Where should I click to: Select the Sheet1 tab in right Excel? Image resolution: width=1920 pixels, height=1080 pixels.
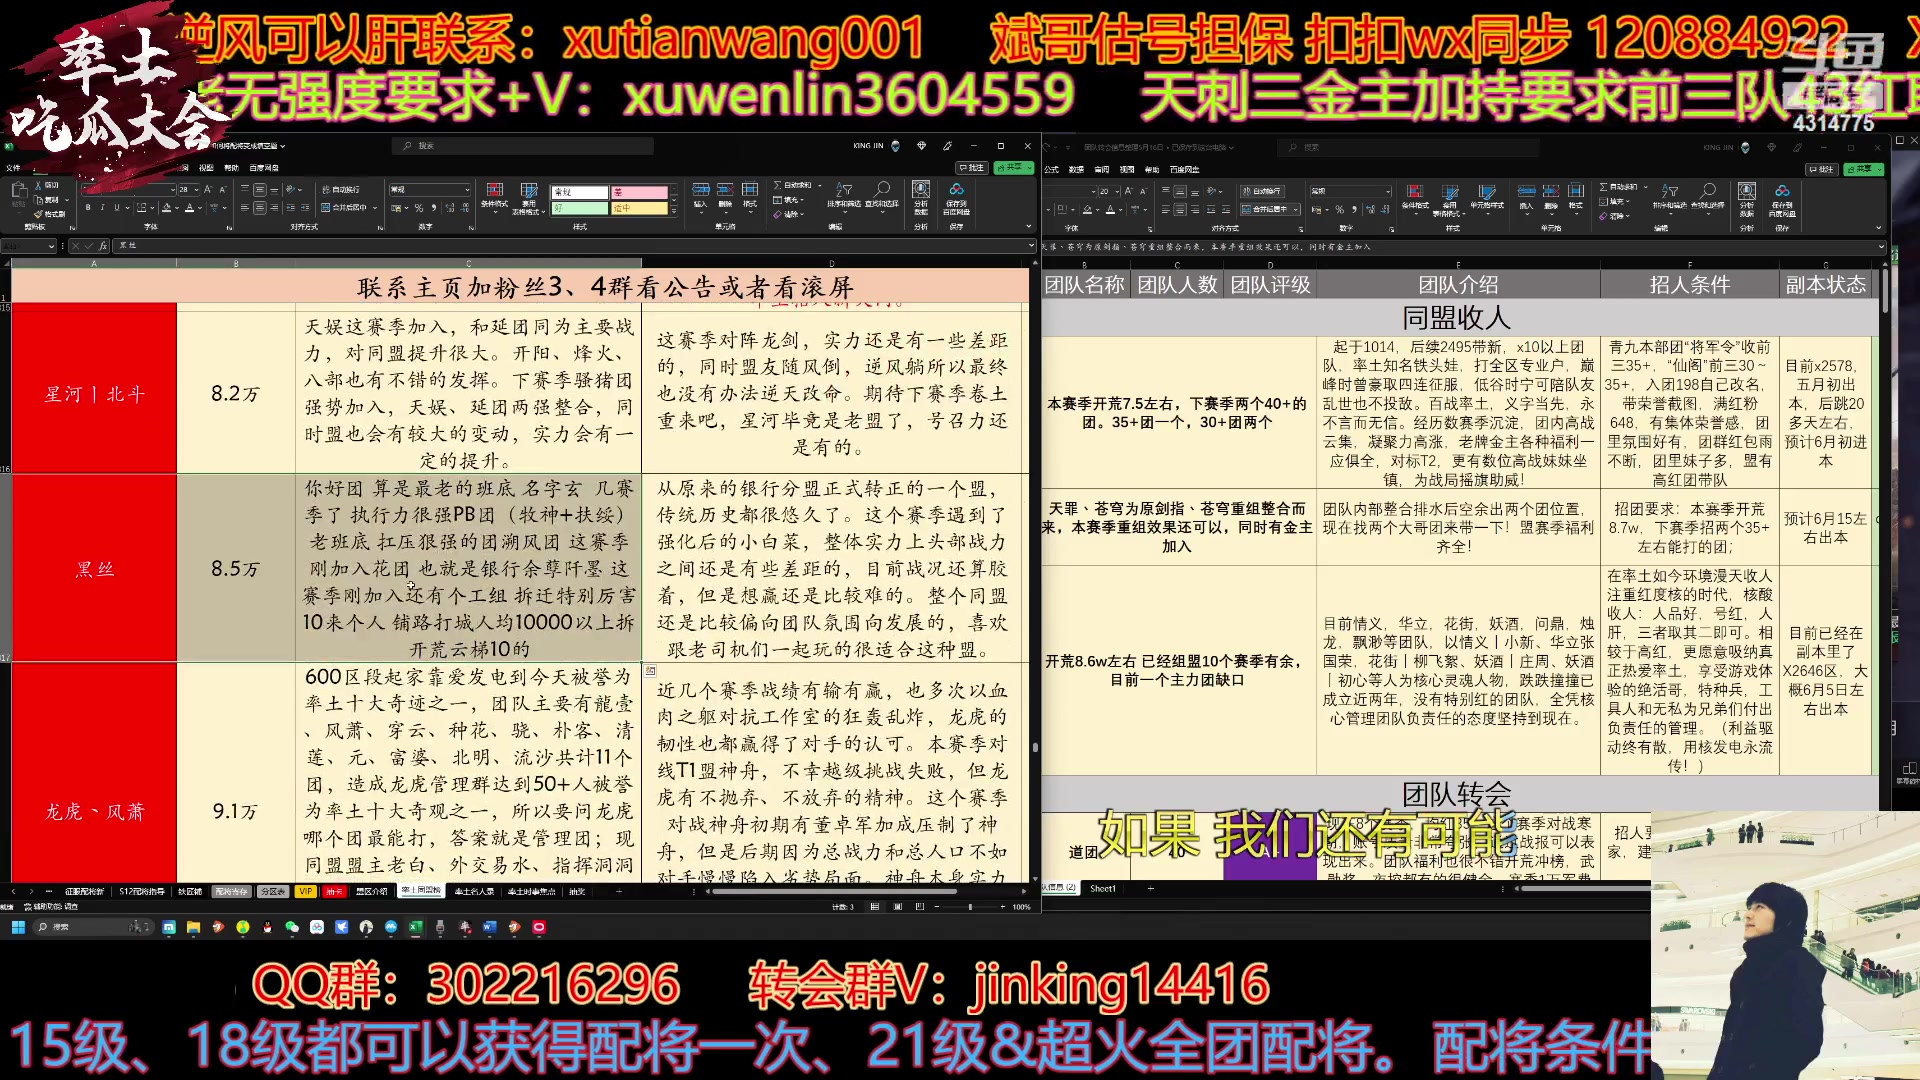point(1102,888)
